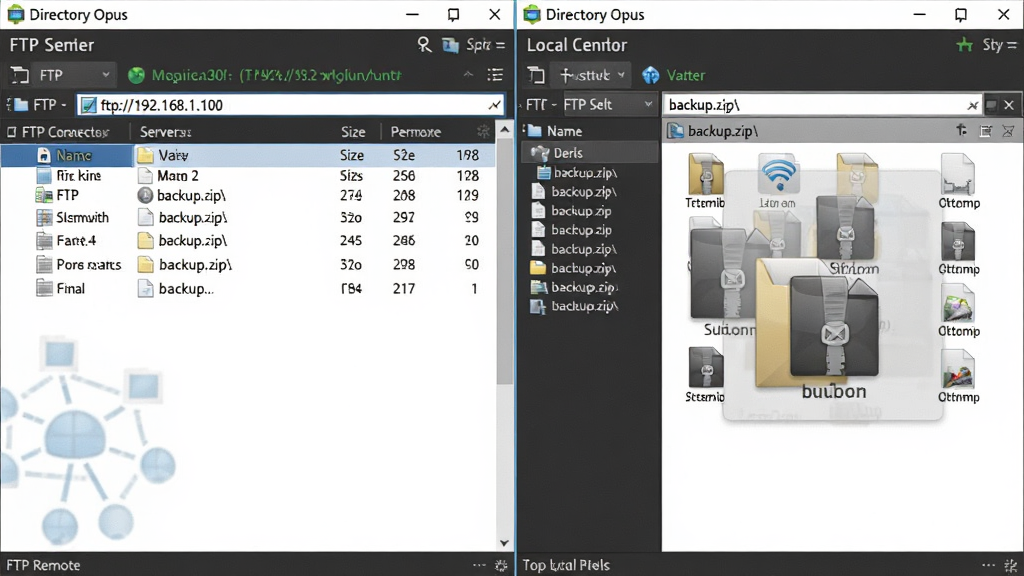Viewport: 1024px width, 576px height.
Task: Click the monitor icon next to path field
Action: (x=991, y=104)
